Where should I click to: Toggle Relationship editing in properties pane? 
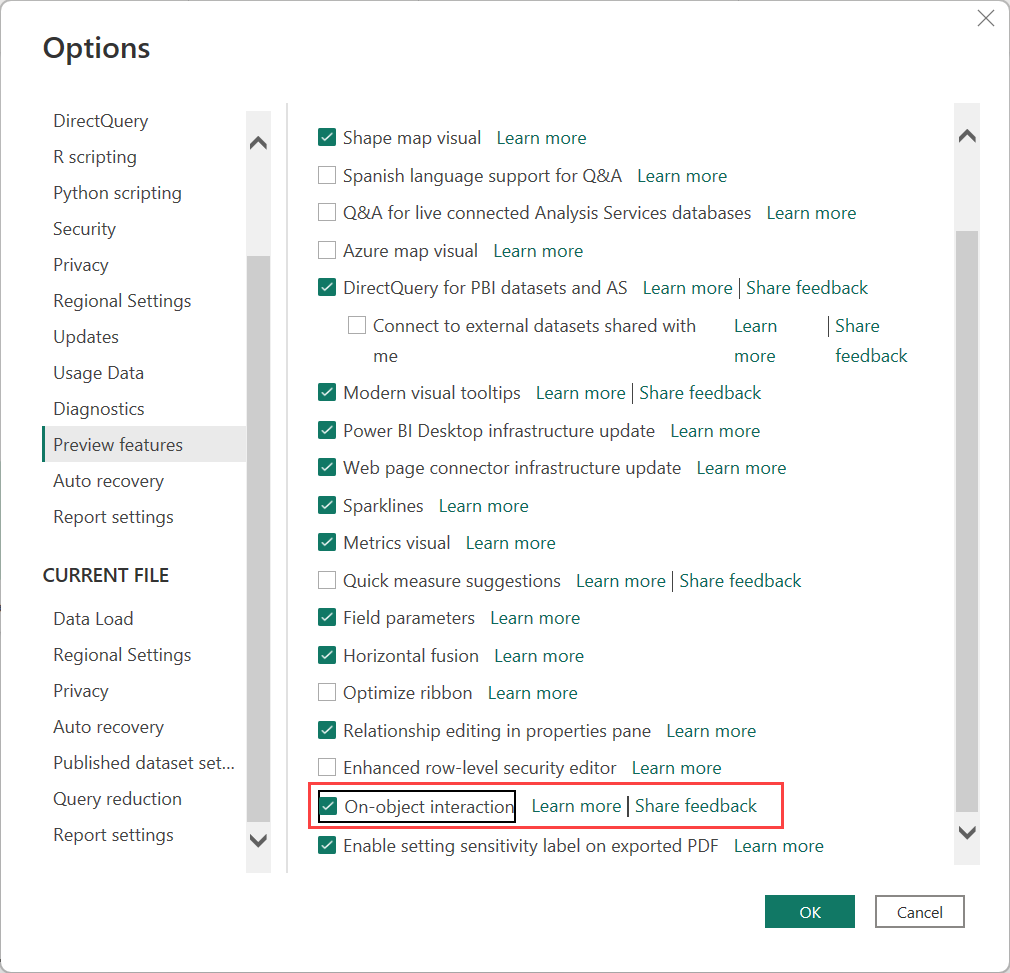pyautogui.click(x=327, y=730)
